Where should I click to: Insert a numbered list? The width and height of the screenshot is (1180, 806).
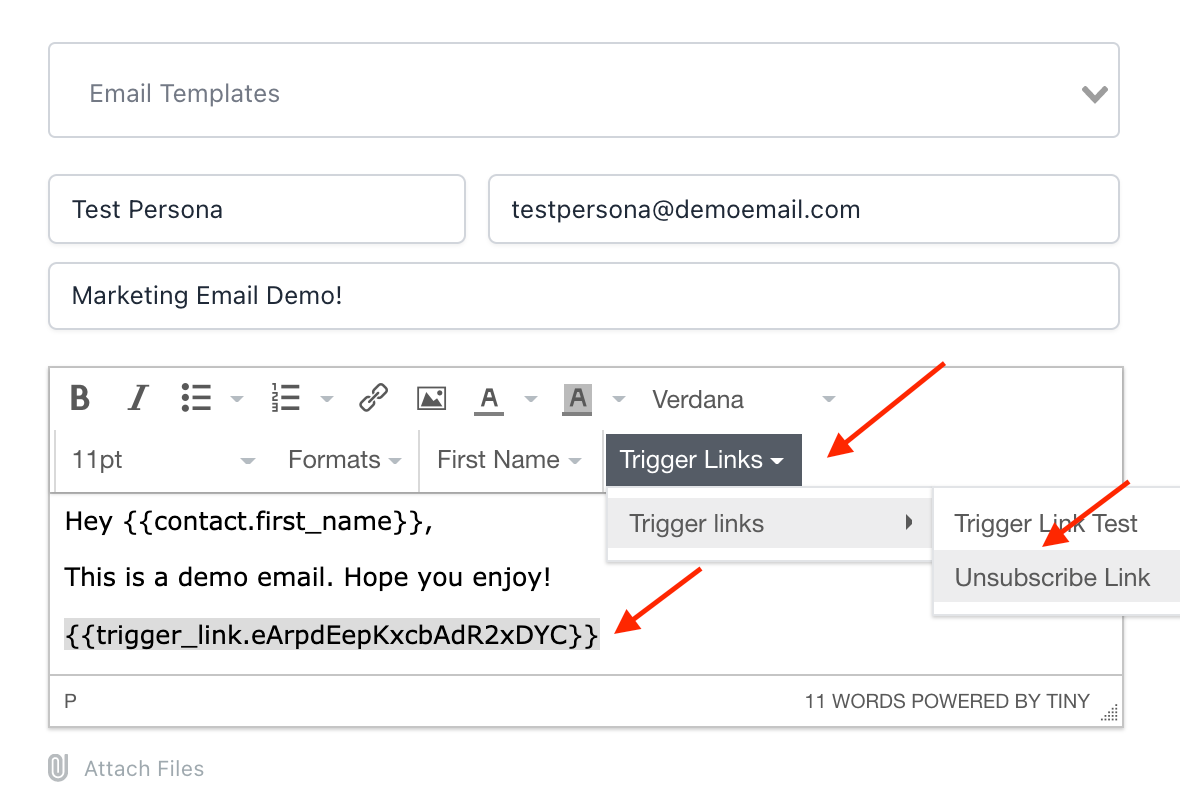tap(286, 399)
